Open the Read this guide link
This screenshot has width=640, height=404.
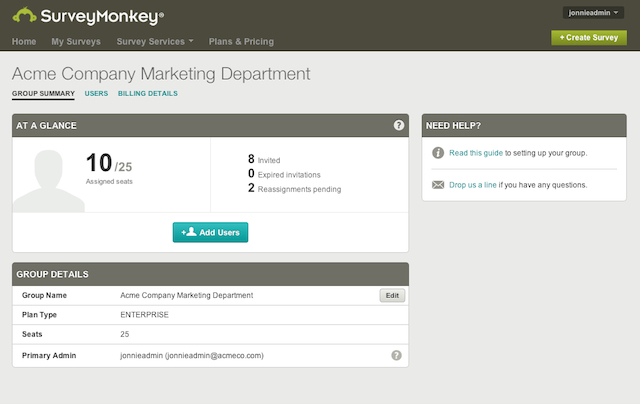pos(477,153)
